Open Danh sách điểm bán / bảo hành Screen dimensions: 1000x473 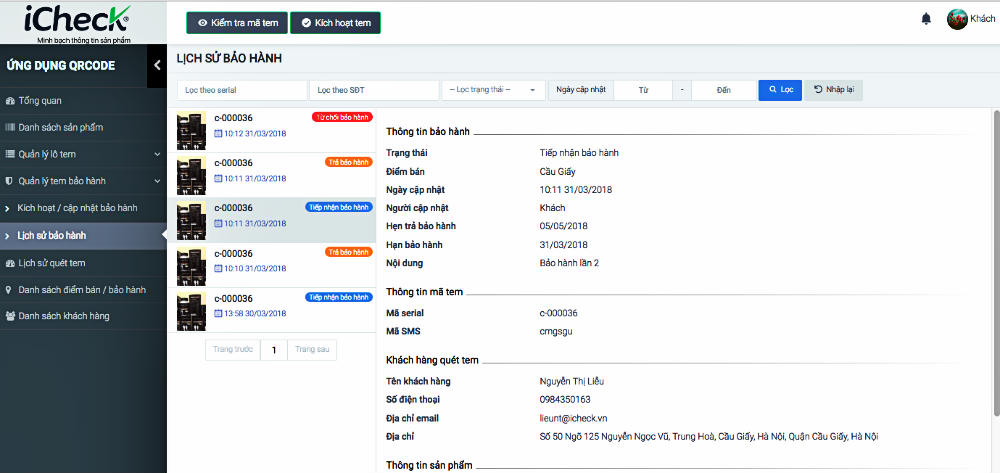(84, 290)
